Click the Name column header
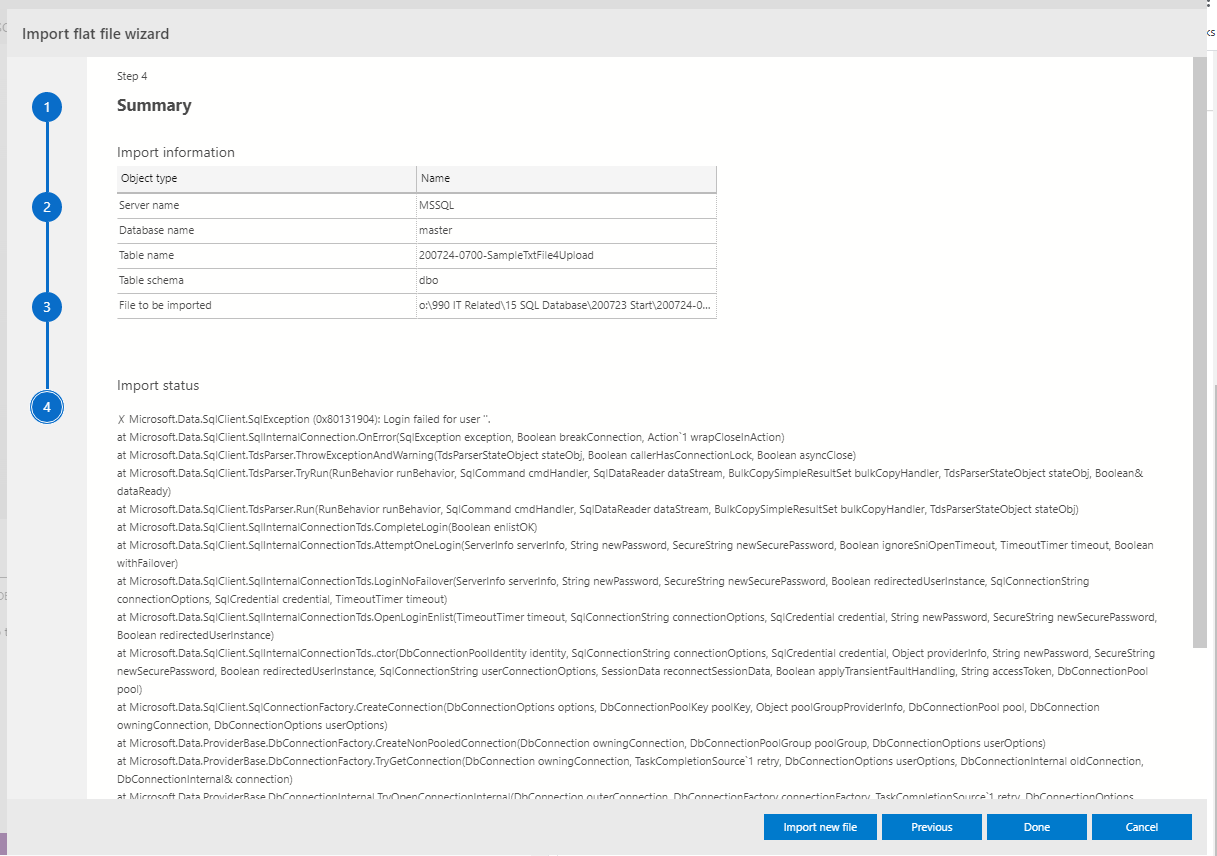 click(567, 179)
